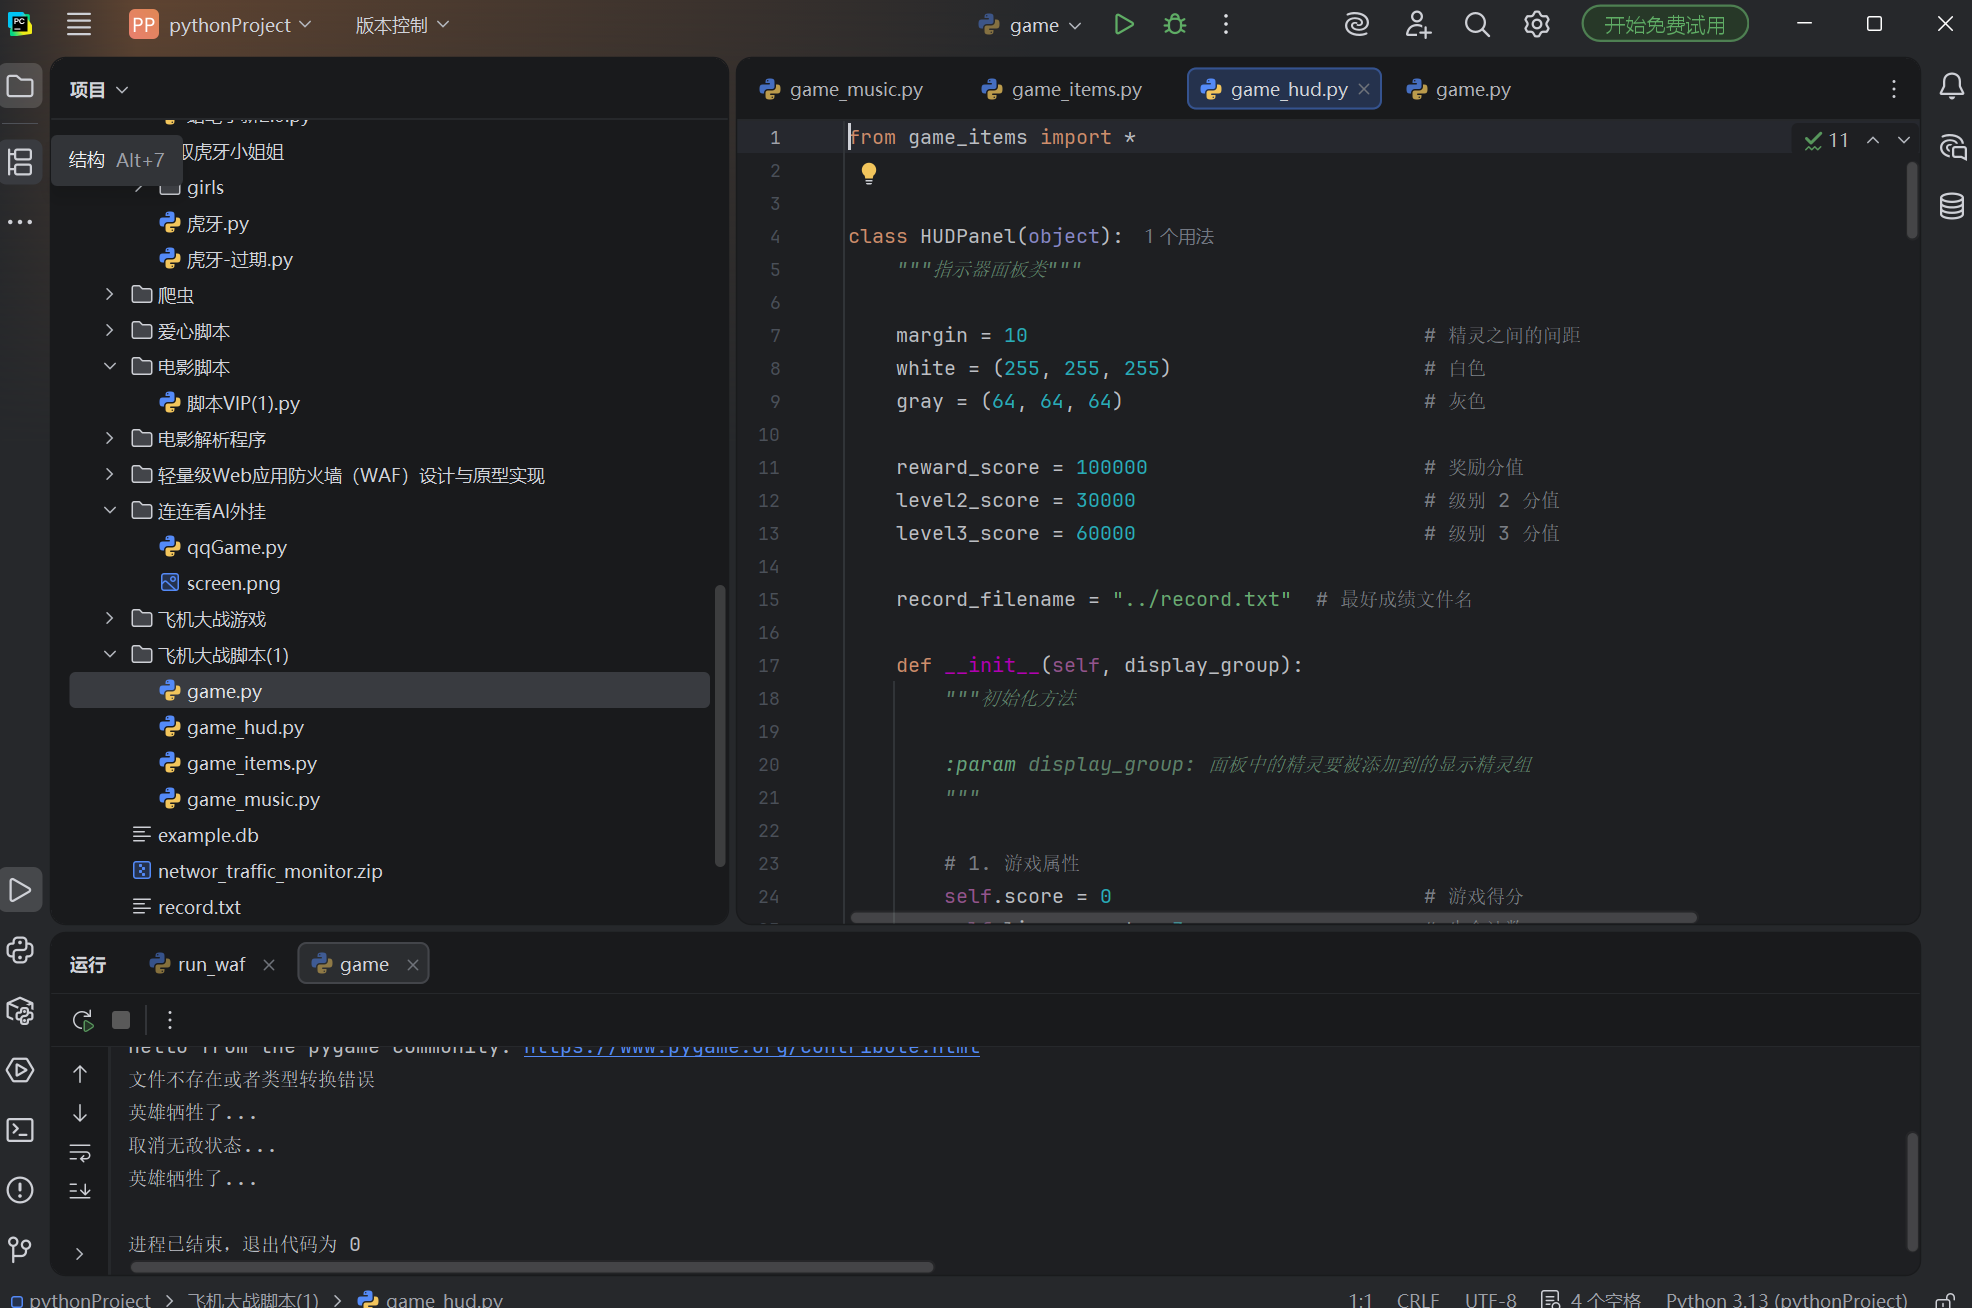1972x1308 pixels.
Task: Collapse the 飞机大战脚本(1) folder
Action: 110,654
